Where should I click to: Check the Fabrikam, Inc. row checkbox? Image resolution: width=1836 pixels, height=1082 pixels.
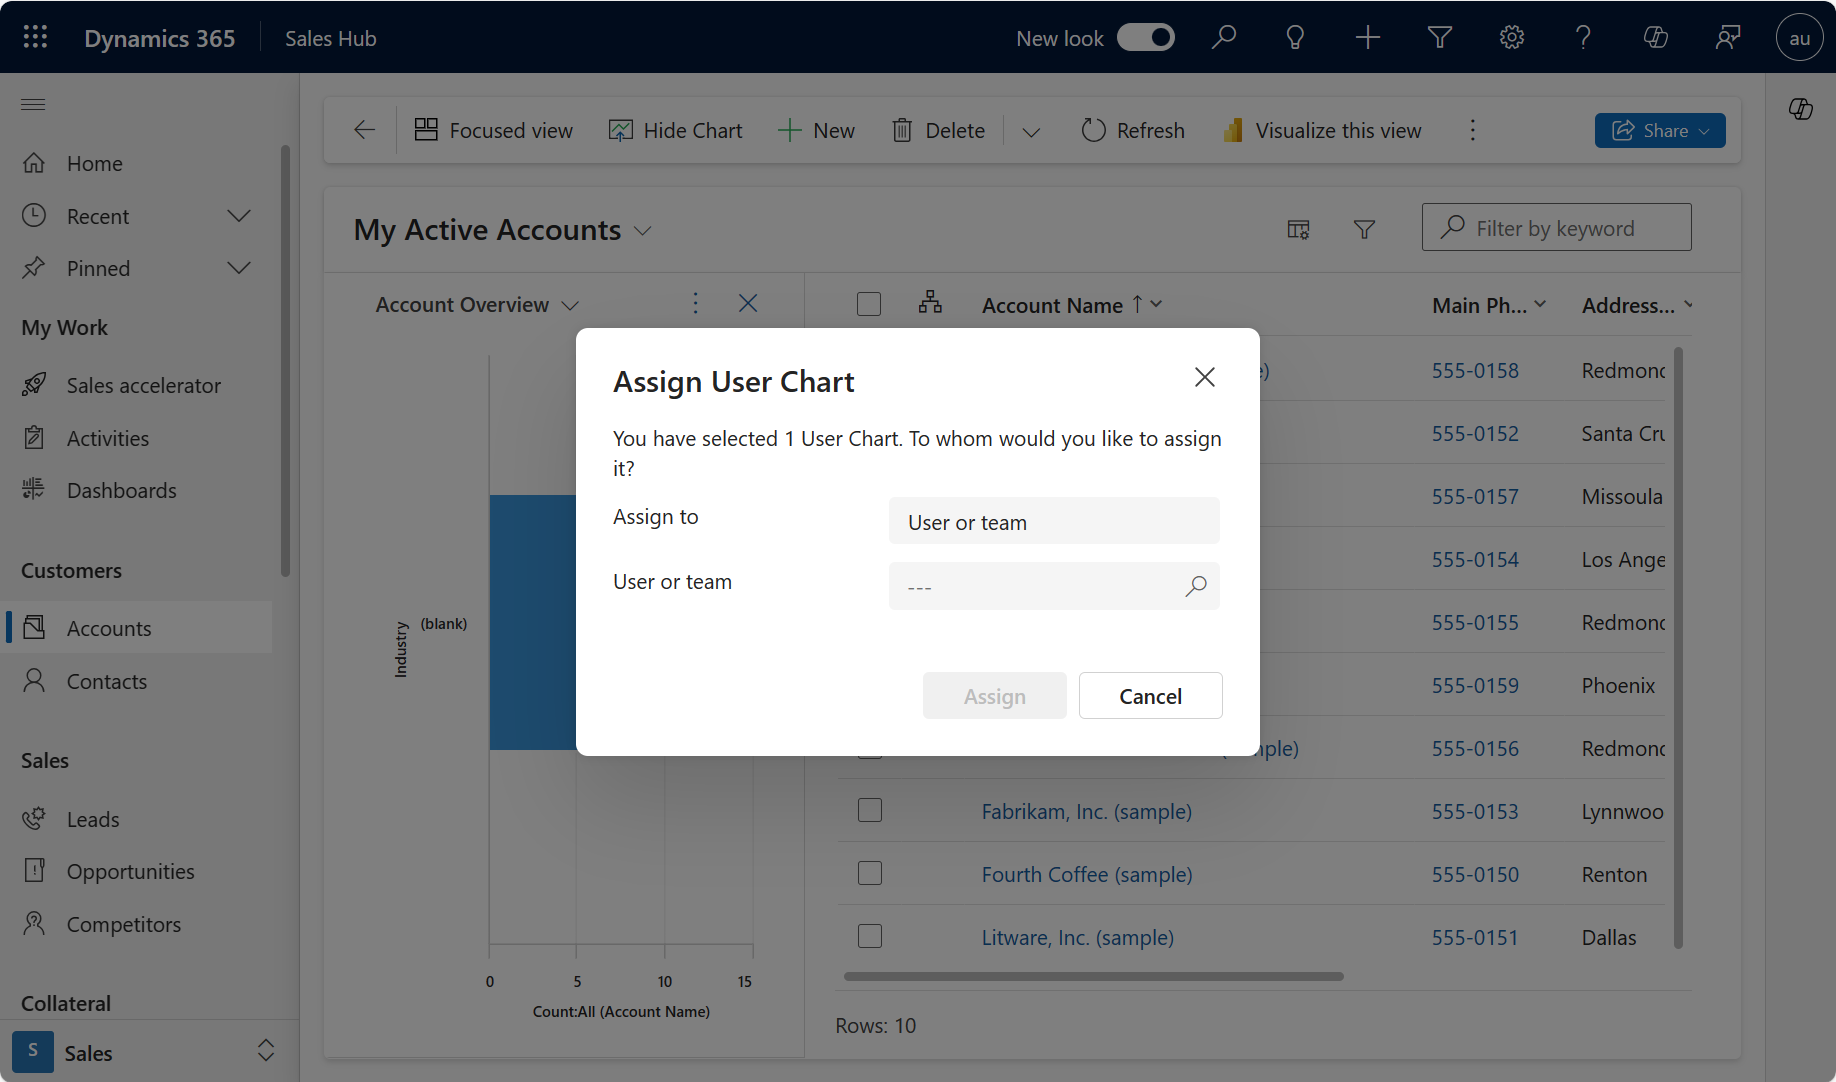(869, 810)
